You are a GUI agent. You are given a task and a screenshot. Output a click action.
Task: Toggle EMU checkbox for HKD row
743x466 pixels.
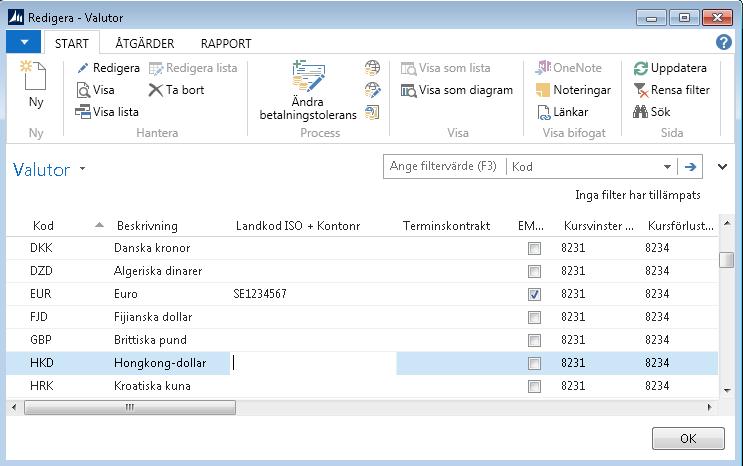(534, 364)
